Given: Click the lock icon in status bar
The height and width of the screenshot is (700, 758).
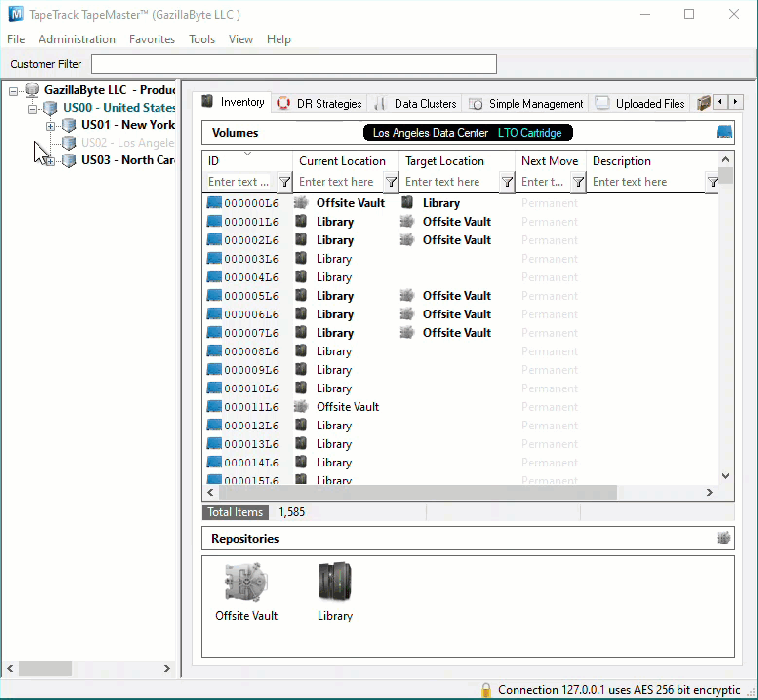Looking at the screenshot, I should point(486,690).
